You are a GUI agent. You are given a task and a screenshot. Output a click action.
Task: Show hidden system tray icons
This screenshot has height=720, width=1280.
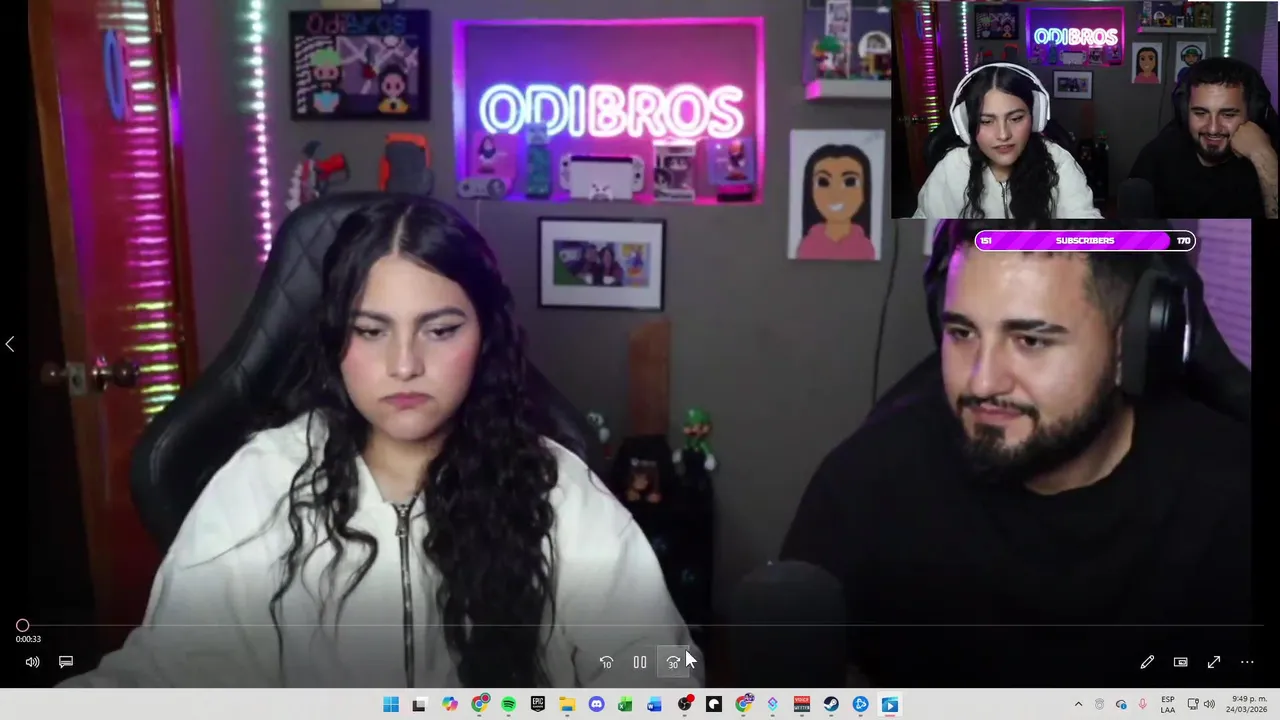click(1078, 705)
